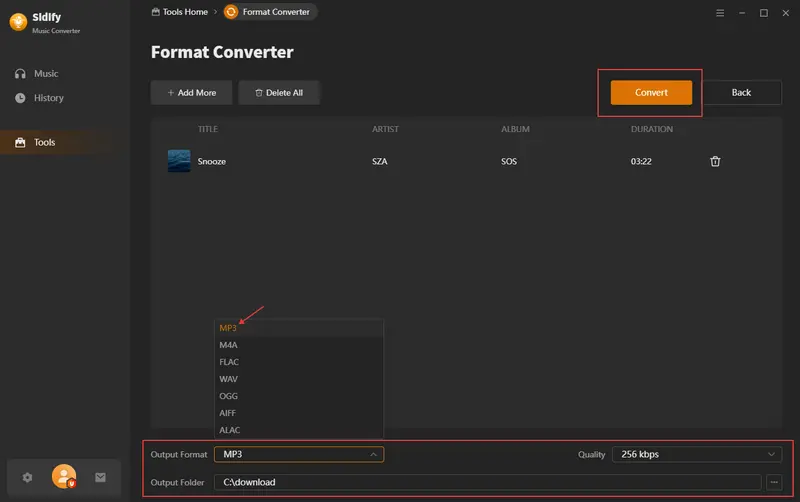Click the SZA artist cell
Image resolution: width=800 pixels, height=502 pixels.
pos(380,161)
